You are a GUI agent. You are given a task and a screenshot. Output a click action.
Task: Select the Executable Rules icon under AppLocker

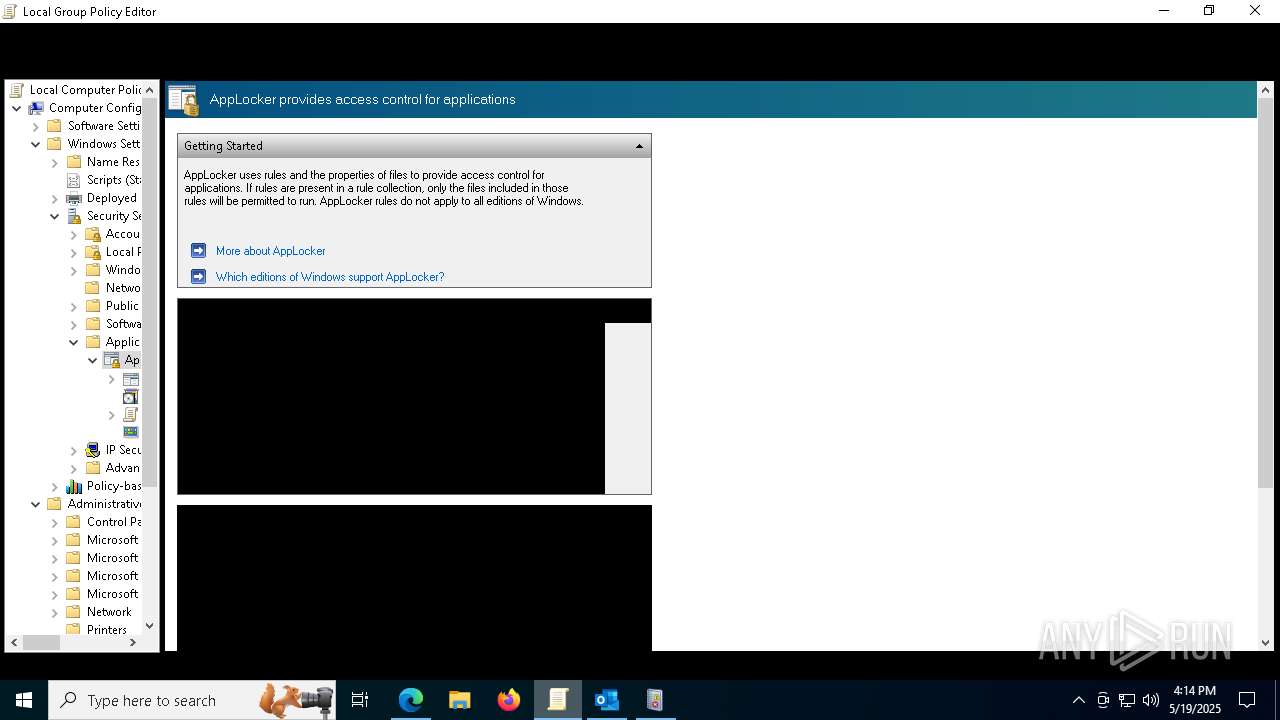(x=130, y=379)
